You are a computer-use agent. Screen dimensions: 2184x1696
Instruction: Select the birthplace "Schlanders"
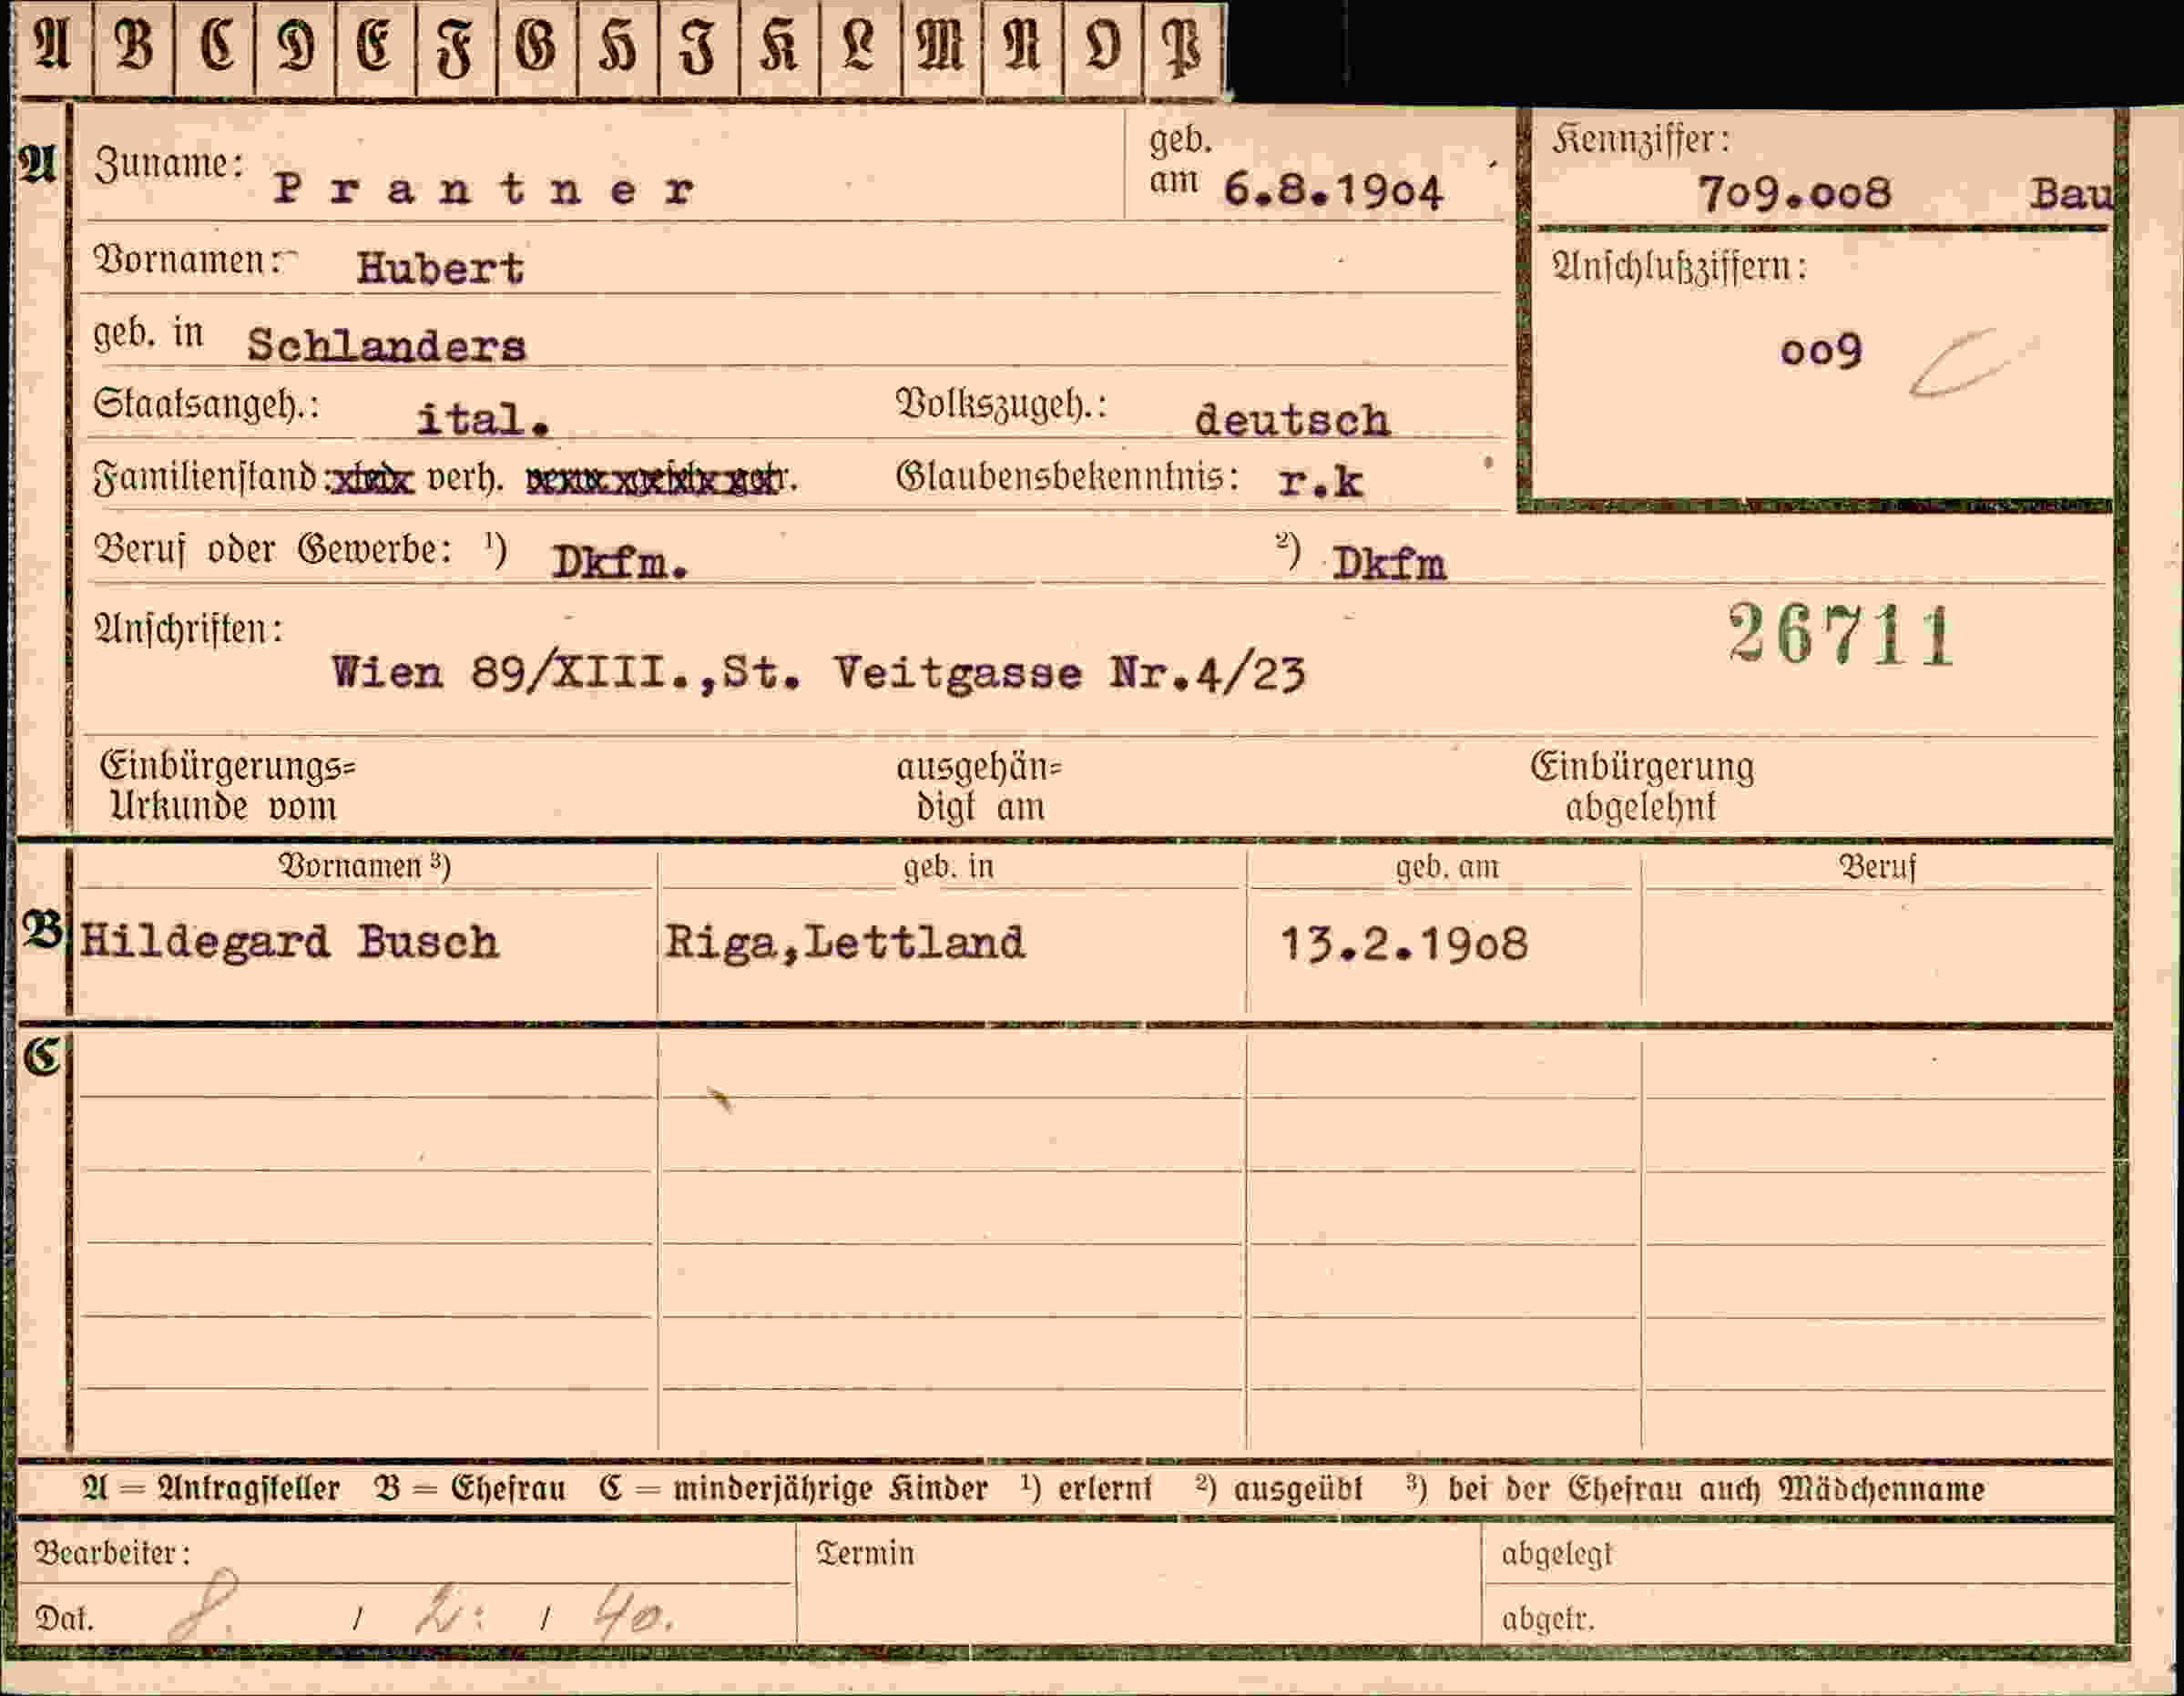pyautogui.click(x=386, y=346)
